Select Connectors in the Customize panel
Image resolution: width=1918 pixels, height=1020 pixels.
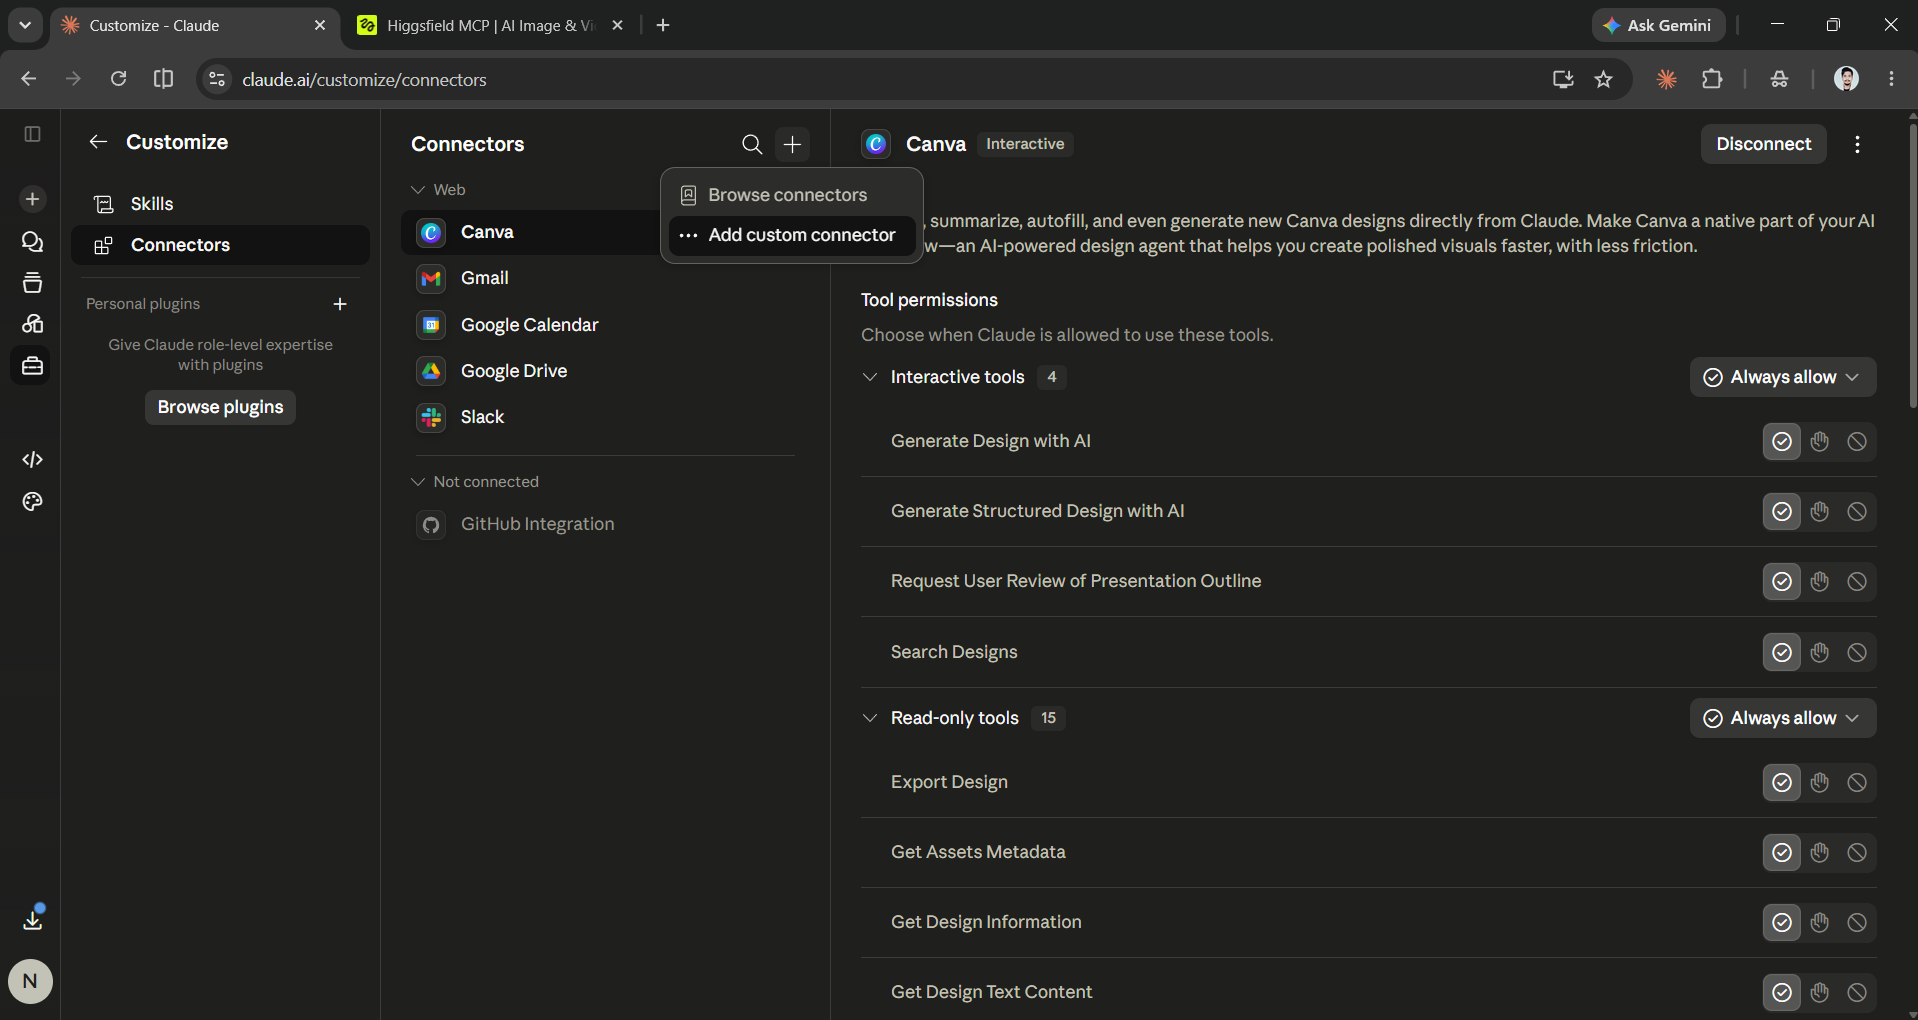pyautogui.click(x=220, y=245)
